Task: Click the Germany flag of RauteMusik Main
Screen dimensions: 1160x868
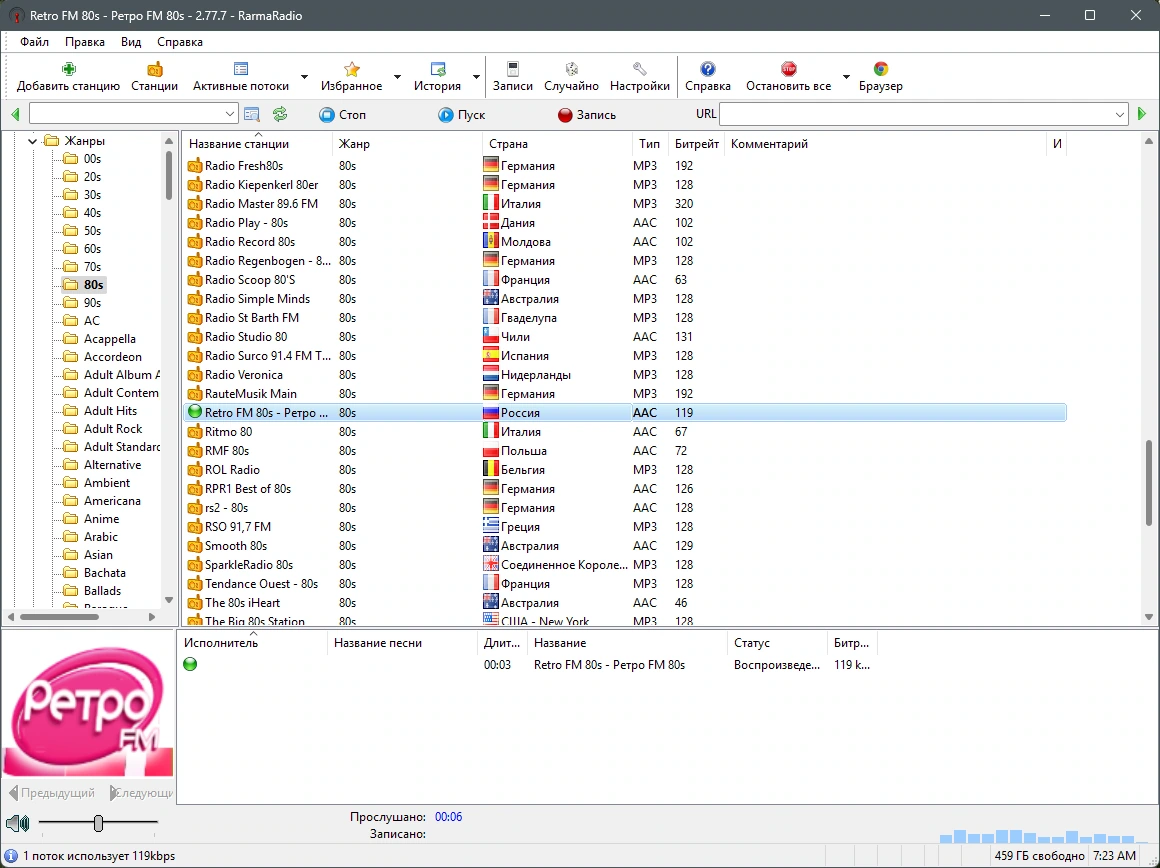Action: pyautogui.click(x=490, y=393)
